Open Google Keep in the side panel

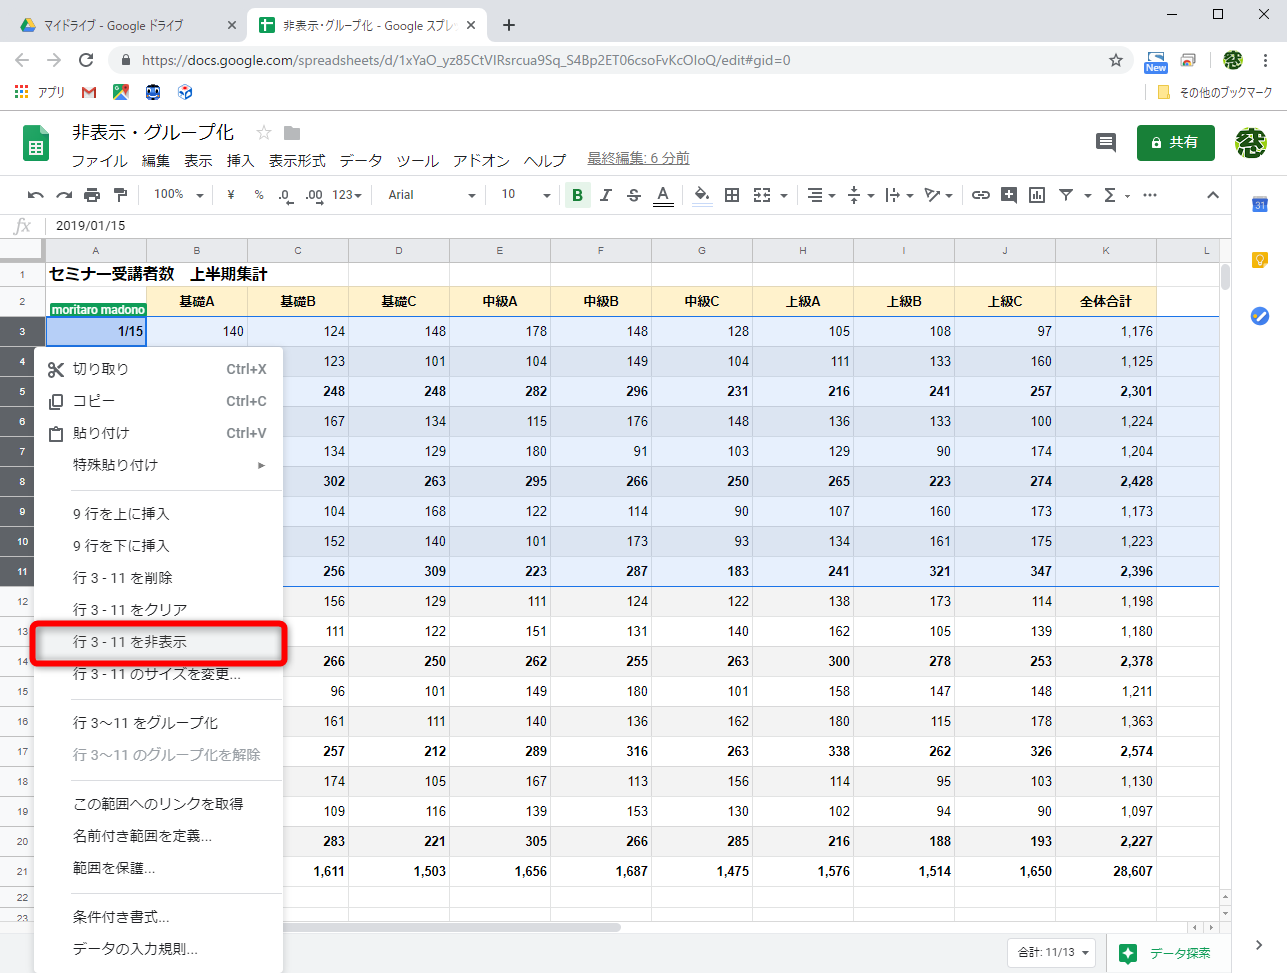click(1260, 259)
